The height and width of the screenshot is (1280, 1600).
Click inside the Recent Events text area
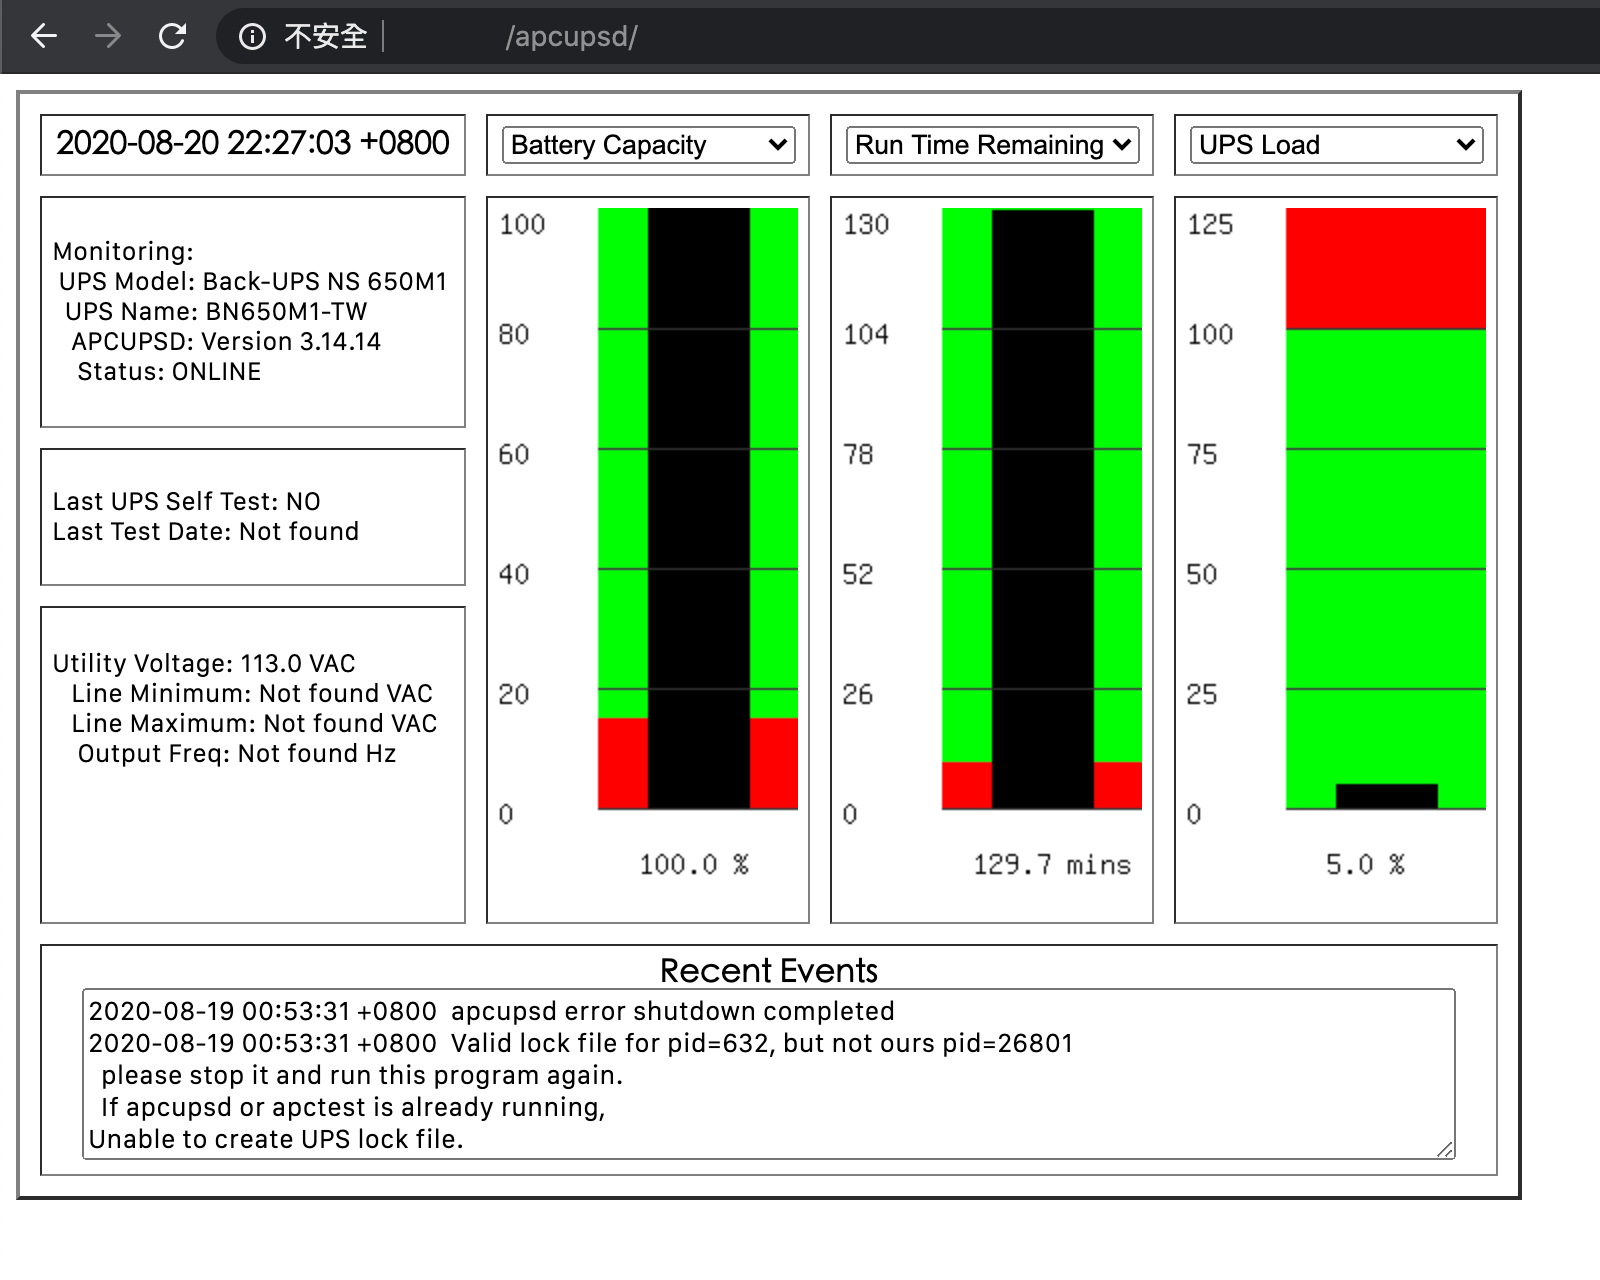coord(766,1075)
